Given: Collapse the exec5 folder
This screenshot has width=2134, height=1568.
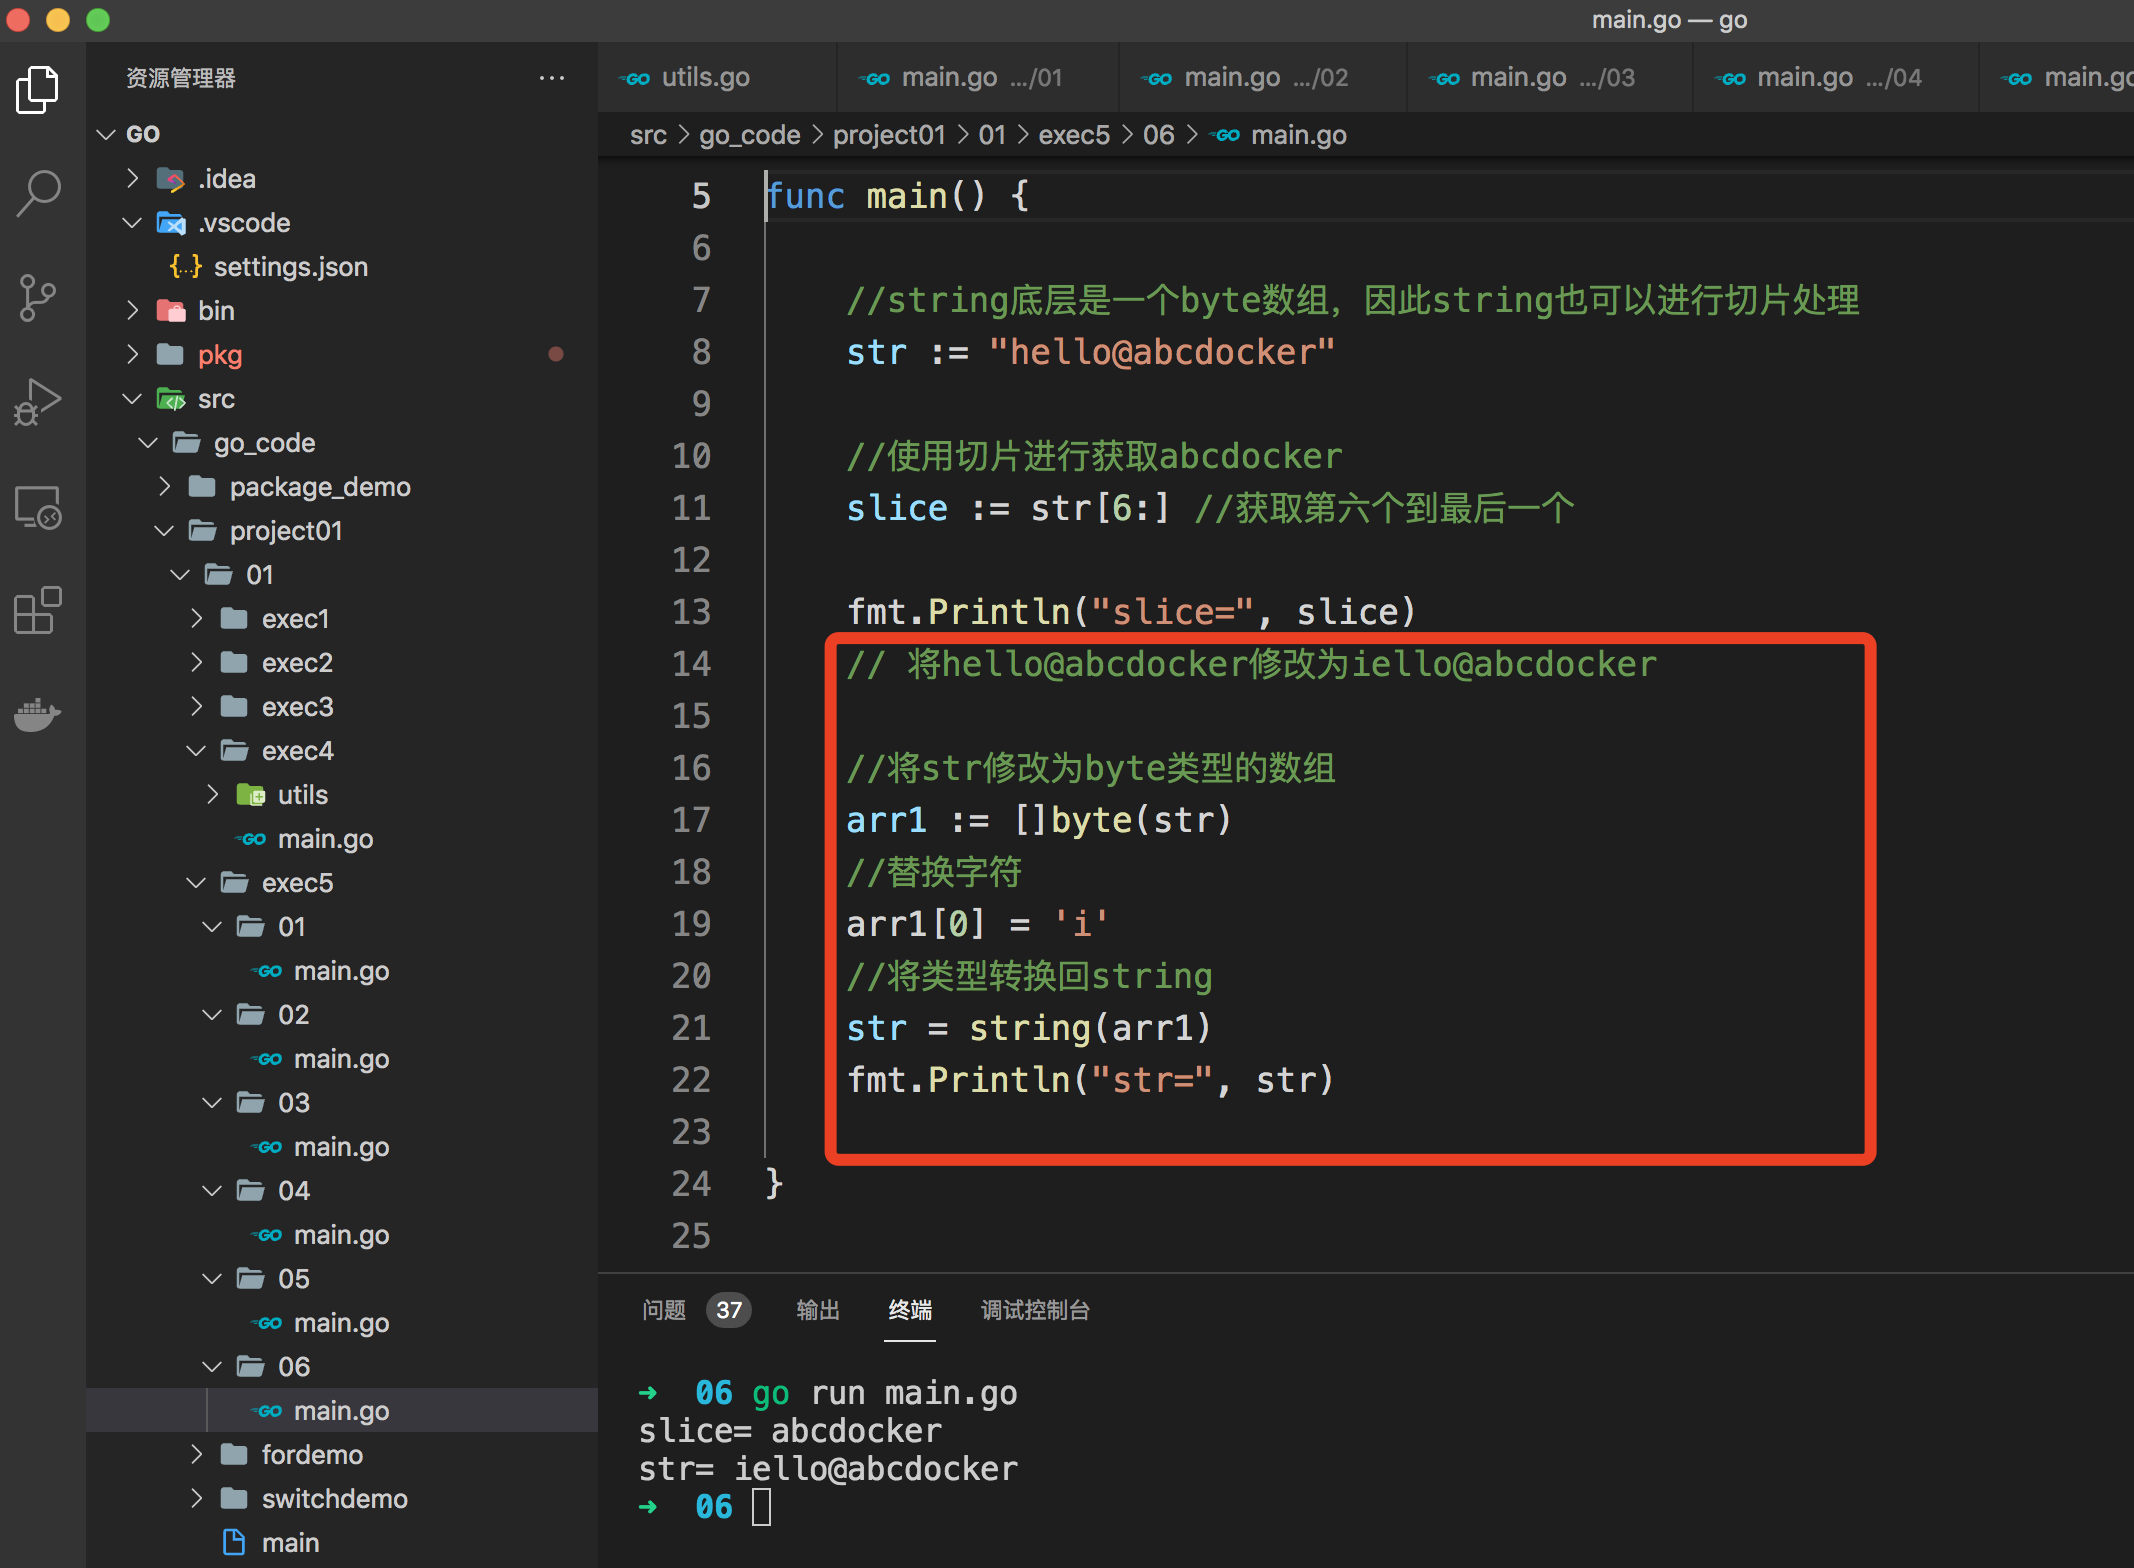Looking at the screenshot, I should [x=296, y=883].
